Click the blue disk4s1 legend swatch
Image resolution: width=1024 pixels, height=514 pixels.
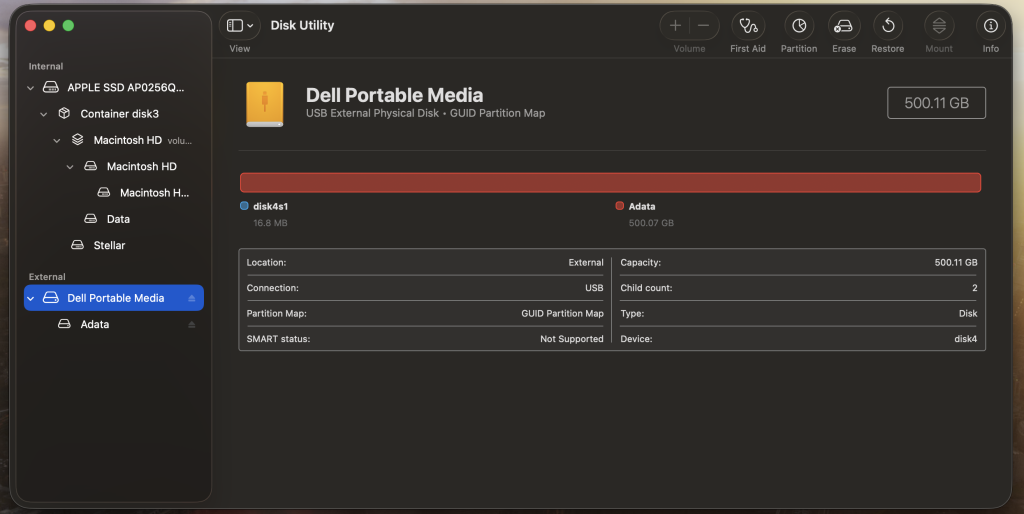point(244,206)
